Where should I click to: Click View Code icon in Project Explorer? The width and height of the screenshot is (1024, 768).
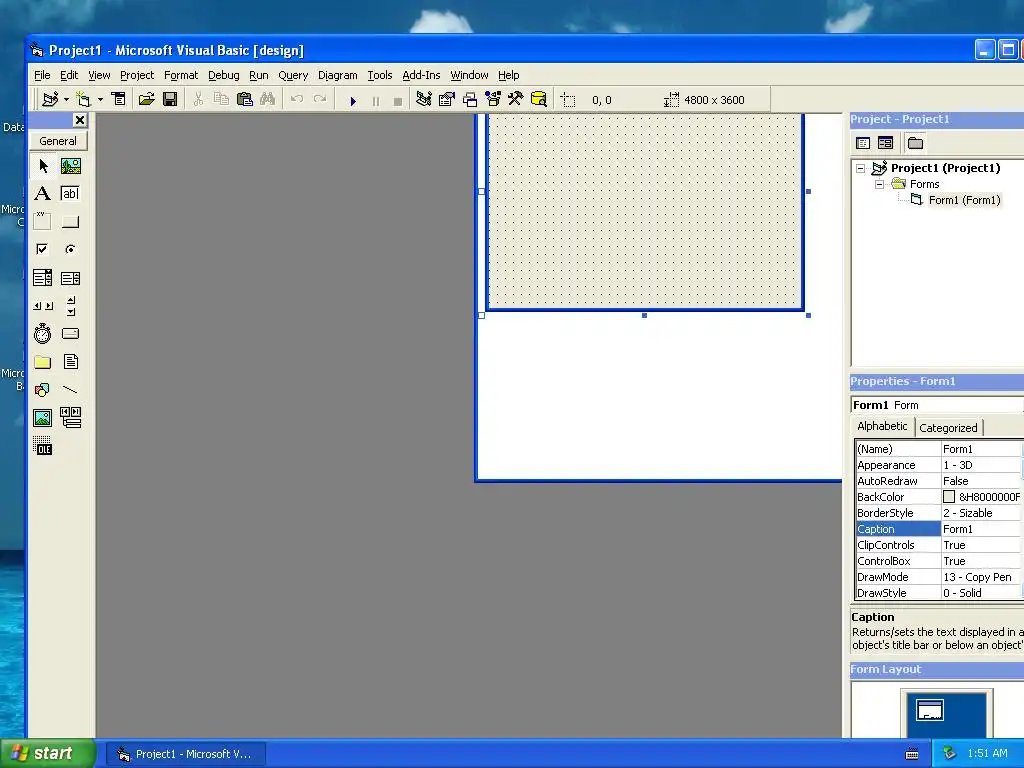pyautogui.click(x=863, y=143)
